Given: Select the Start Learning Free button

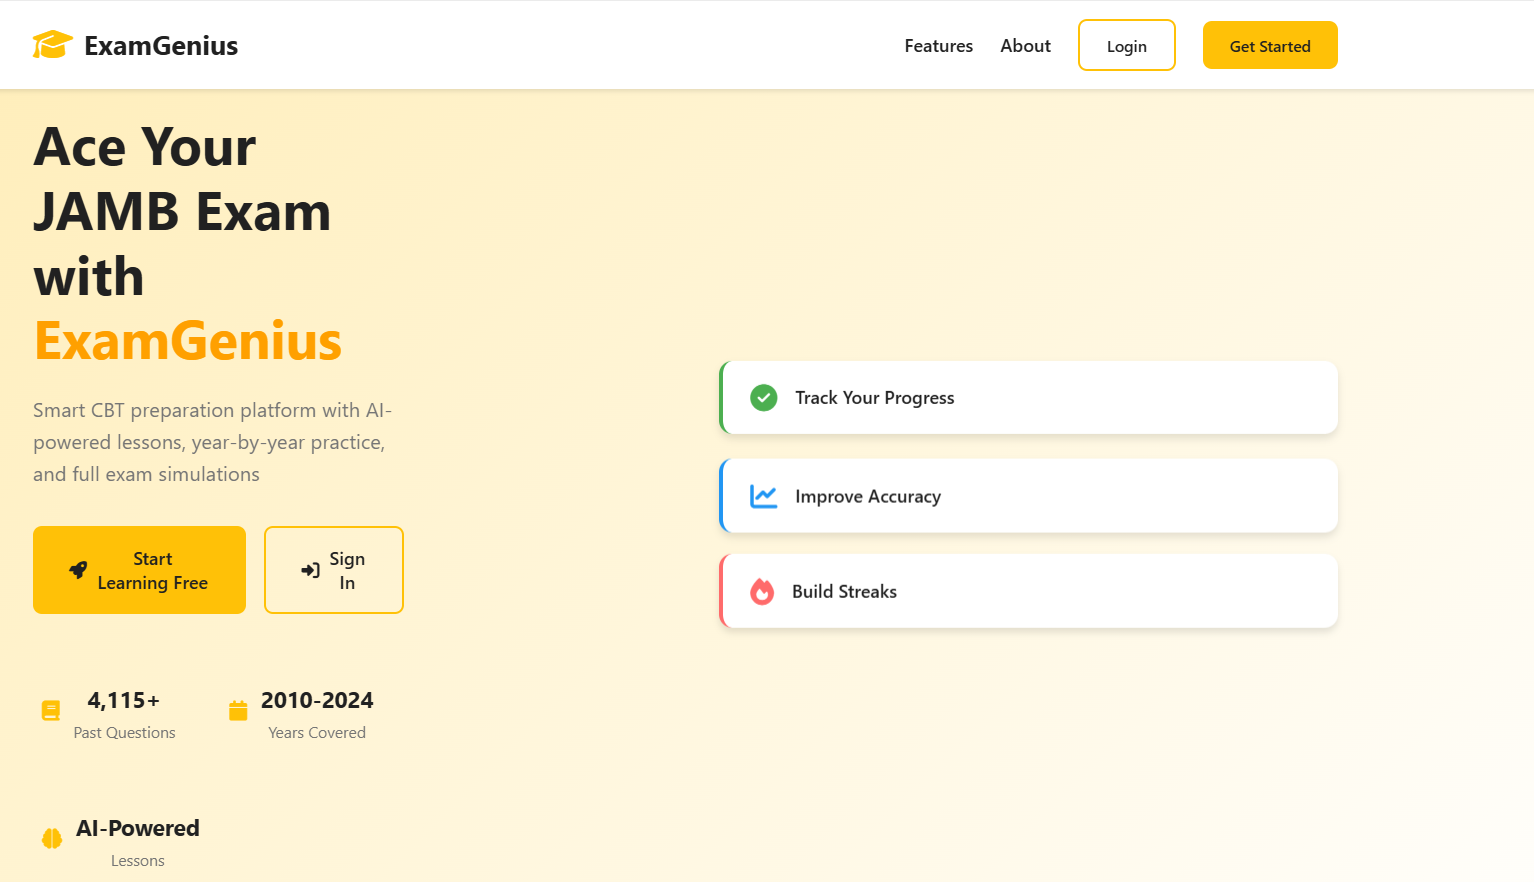Looking at the screenshot, I should (x=139, y=570).
